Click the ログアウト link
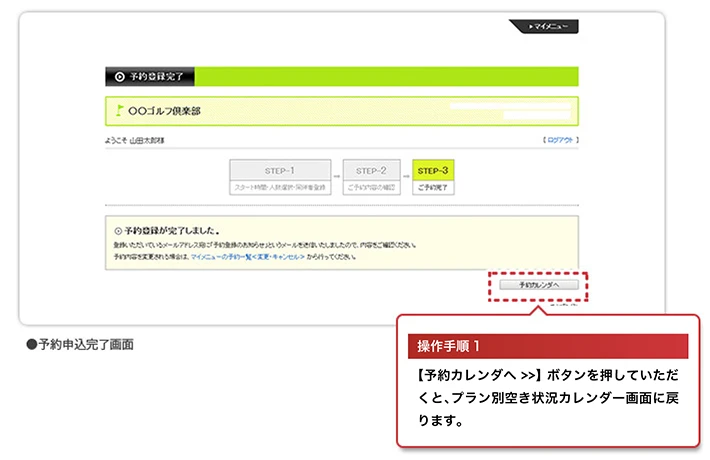The image size is (710, 460). tap(560, 141)
